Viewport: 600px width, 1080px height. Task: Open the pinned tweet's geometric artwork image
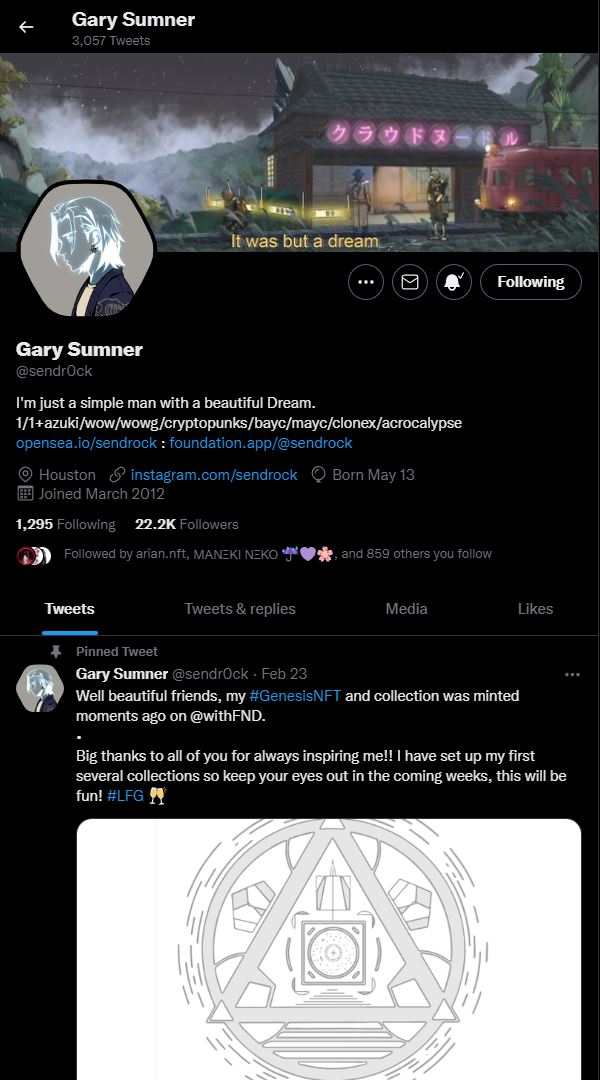[x=329, y=949]
